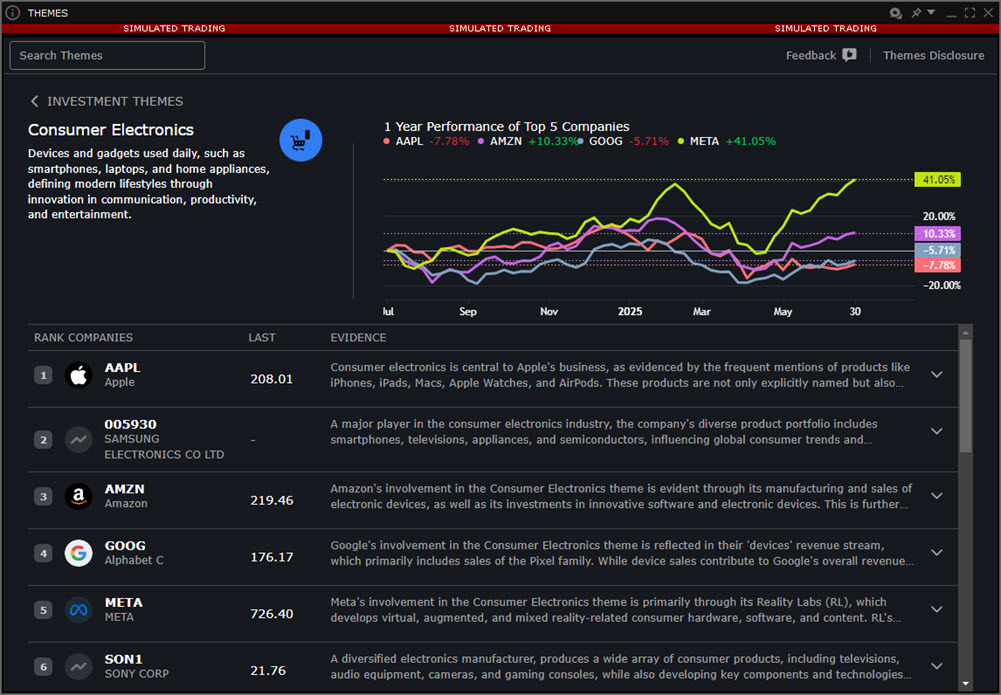Click the blue-gray GOOG legend dot
Viewport: 1001px width, 695px height.
click(x=580, y=142)
